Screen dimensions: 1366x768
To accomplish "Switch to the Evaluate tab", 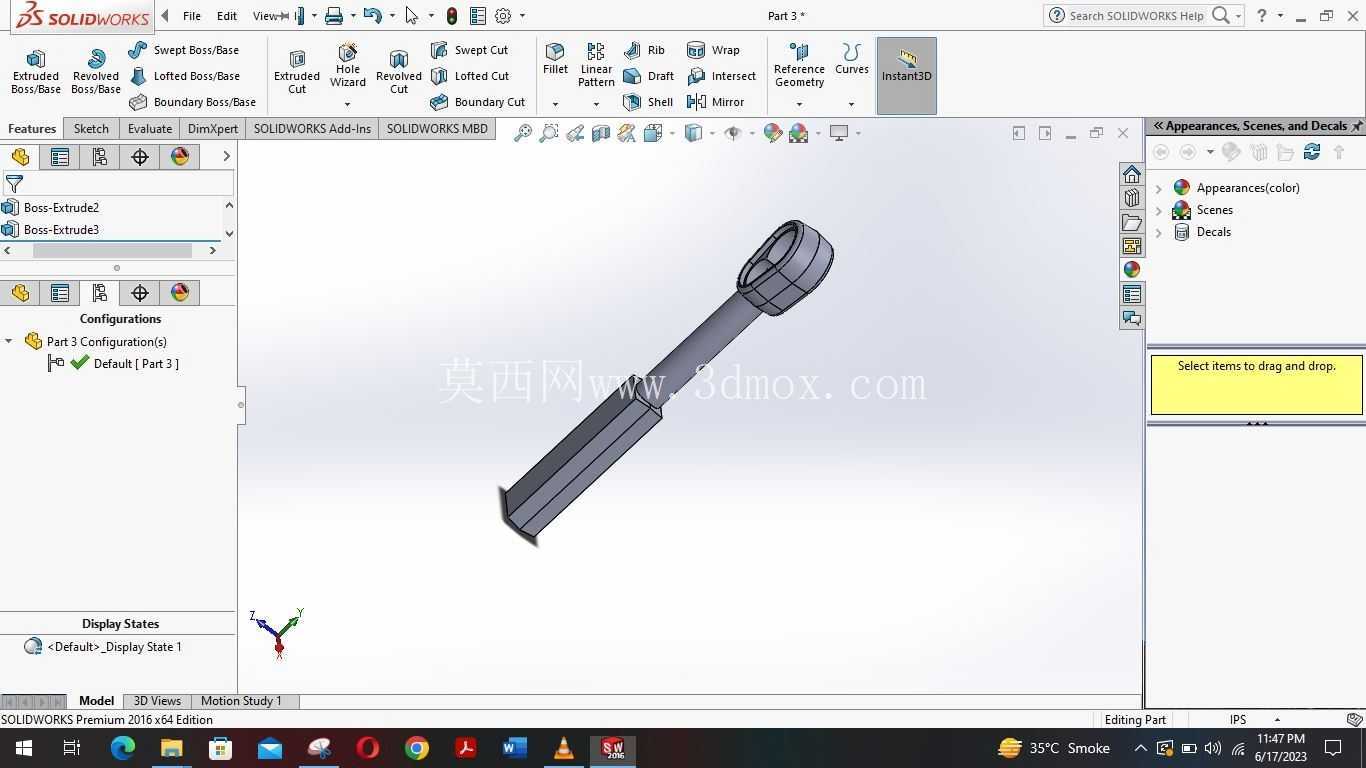I will pos(150,129).
